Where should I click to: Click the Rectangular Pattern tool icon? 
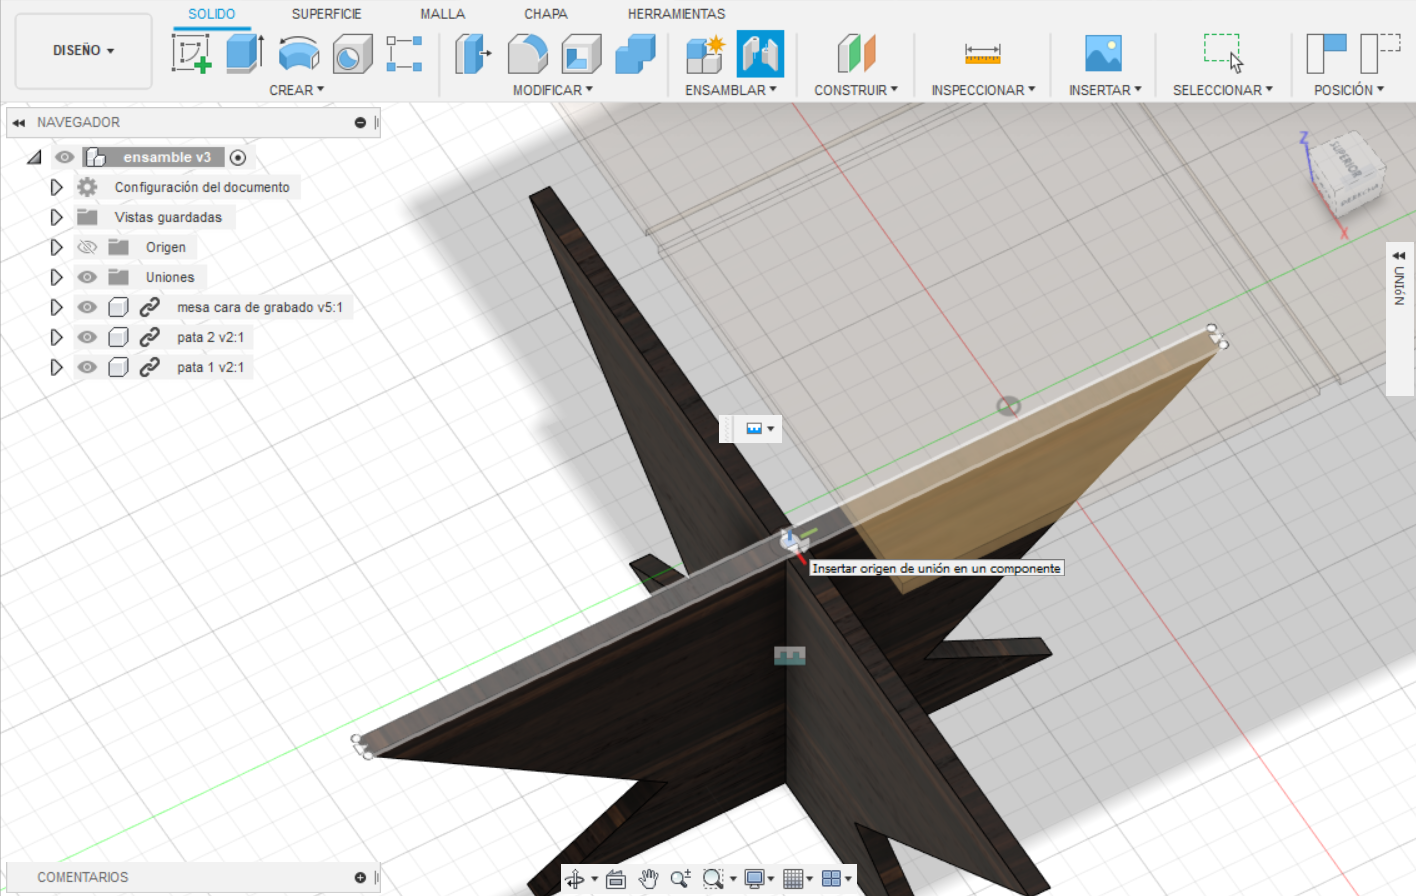(404, 53)
